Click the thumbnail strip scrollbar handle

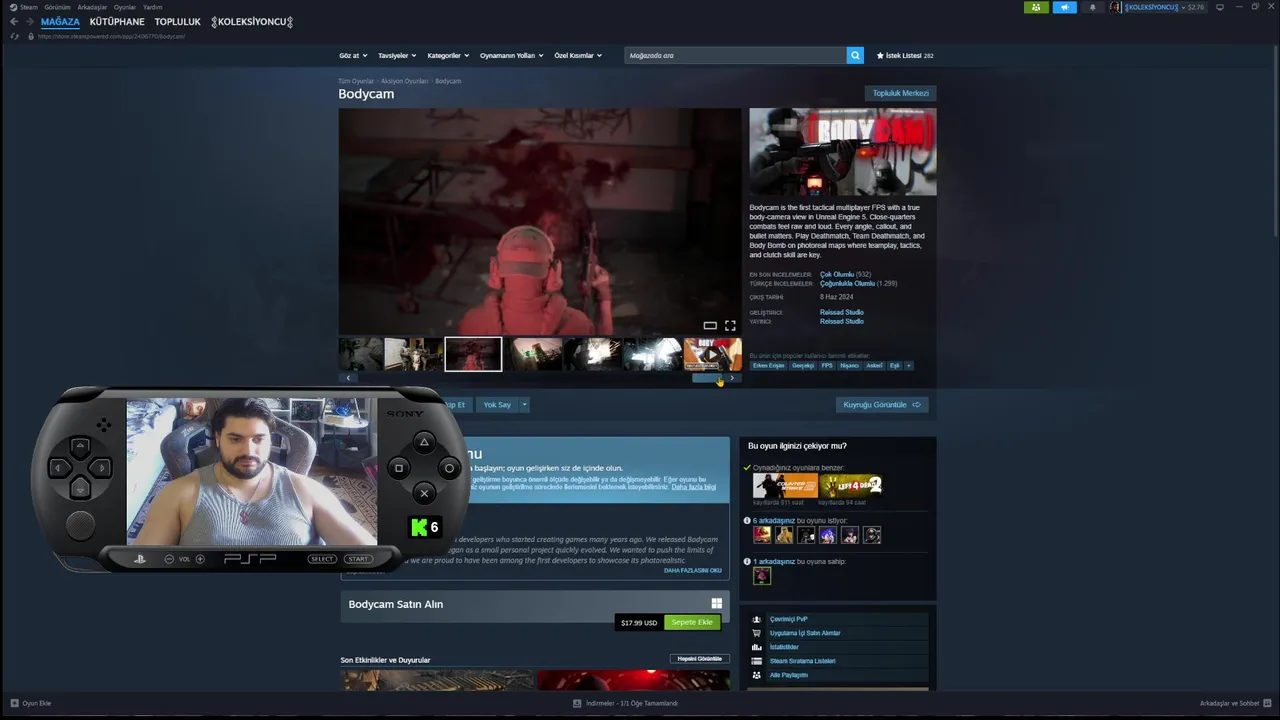pos(706,378)
